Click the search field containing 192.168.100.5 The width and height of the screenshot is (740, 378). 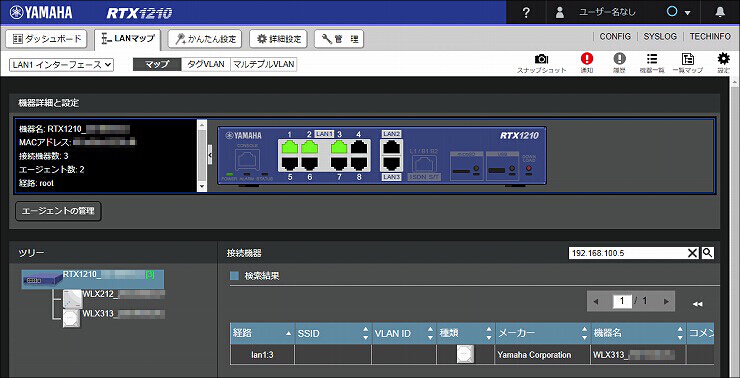(x=628, y=253)
